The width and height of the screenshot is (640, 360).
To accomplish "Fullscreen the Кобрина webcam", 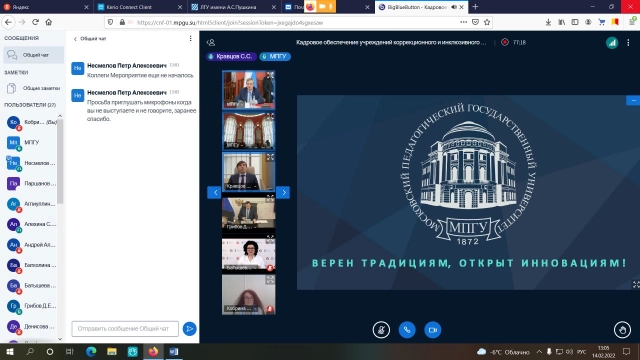I will 270,280.
